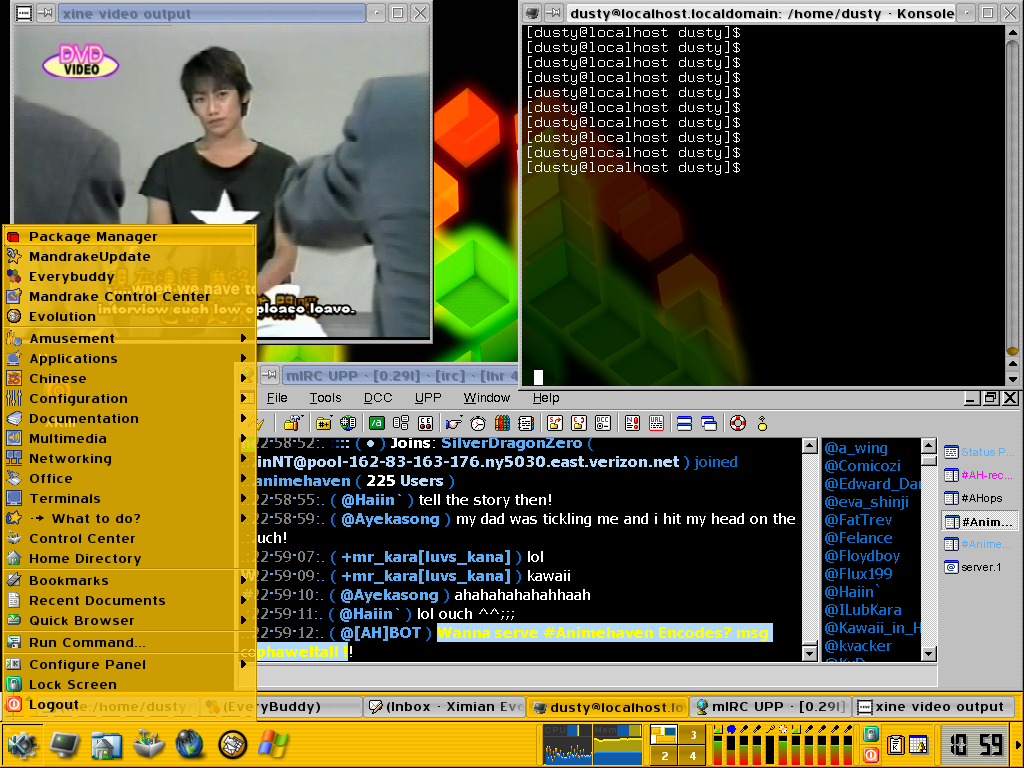The image size is (1024, 768).
Task: Launch terminal monitor icon in panel
Action: [x=65, y=744]
